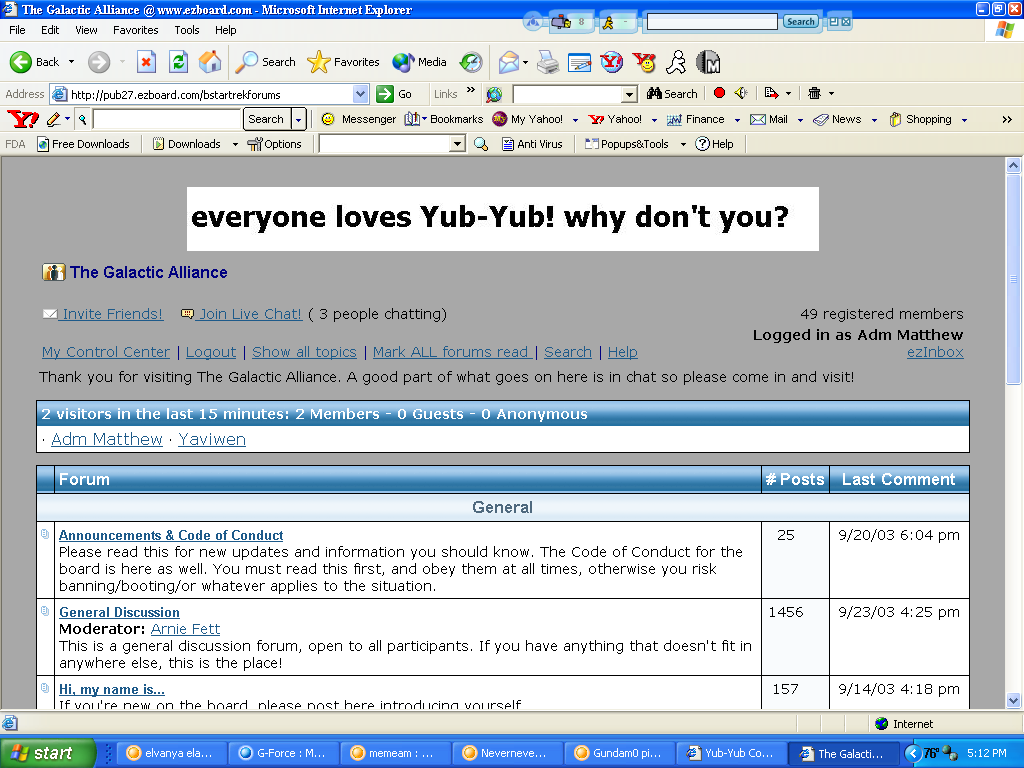1024x768 pixels.
Task: Go to the Home page icon
Action: coord(210,62)
